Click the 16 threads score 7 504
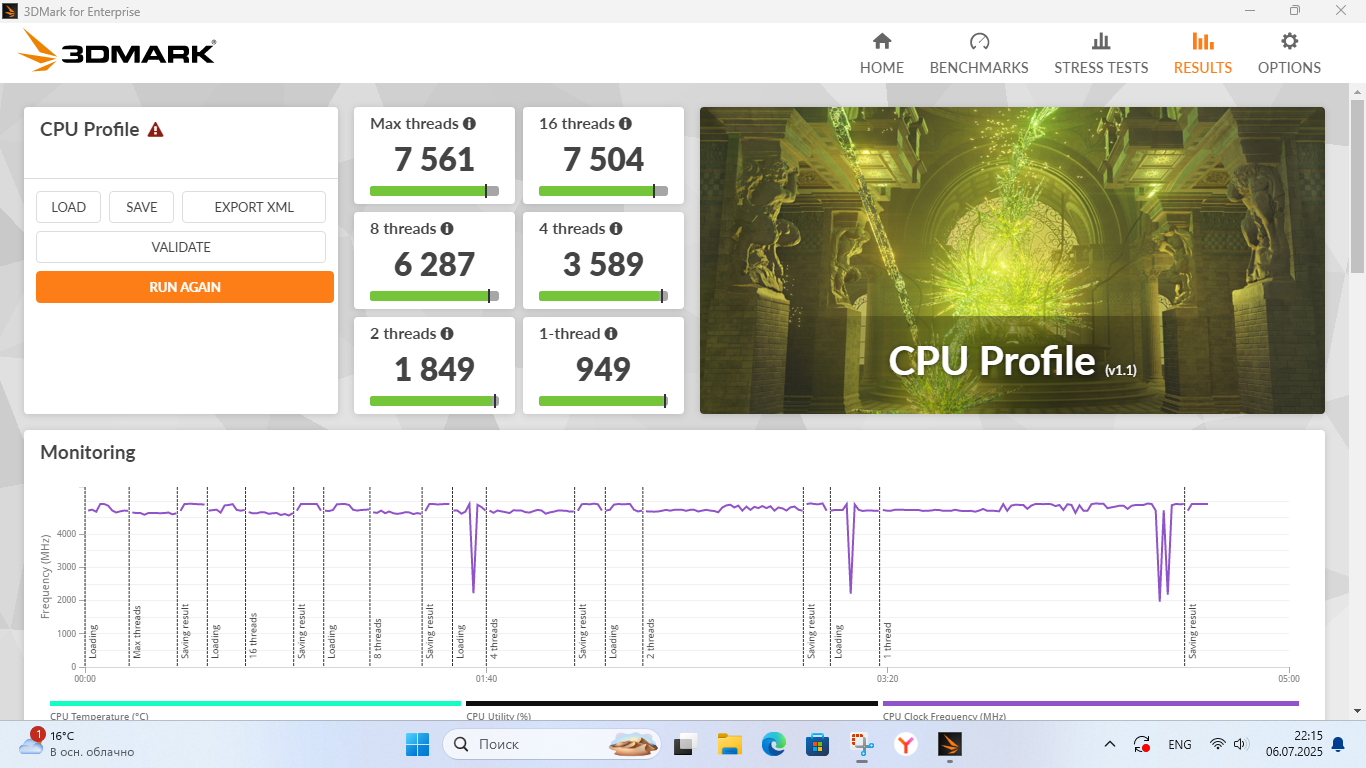This screenshot has width=1366, height=768. point(603,160)
